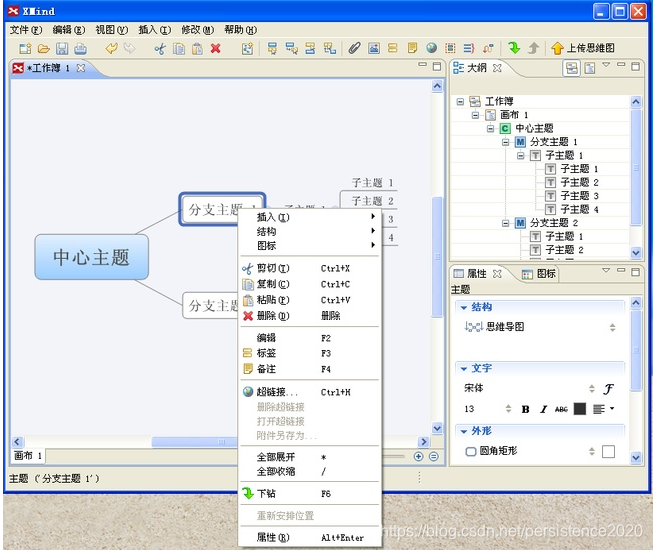The image size is (653, 550).
Task: Choose 全部展开 in context menu
Action: tap(309, 457)
